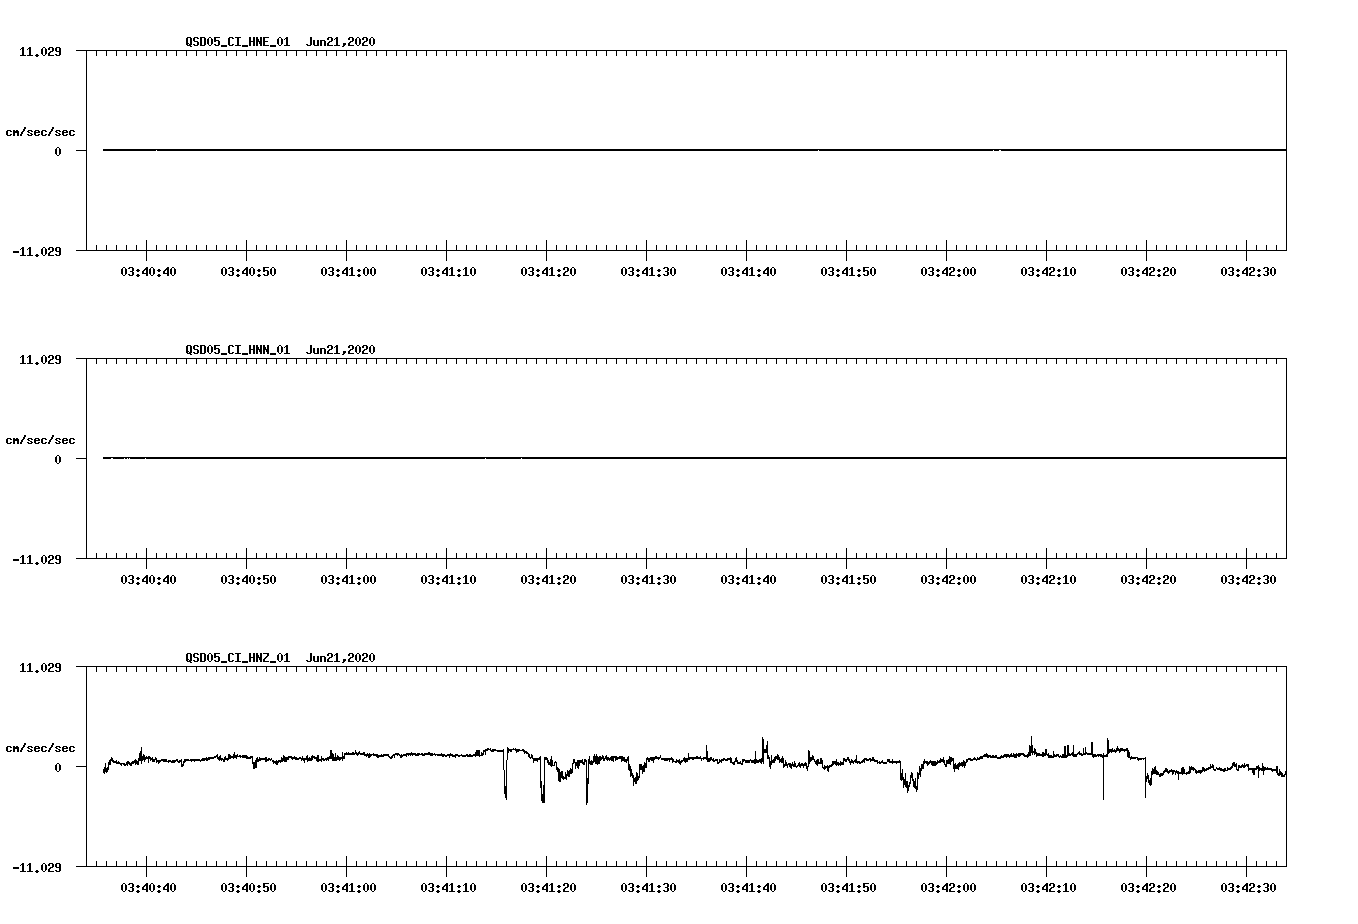1358x924 pixels.
Task: Click the 03:41:30 time label under the HNZ plot
Action: coord(648,888)
